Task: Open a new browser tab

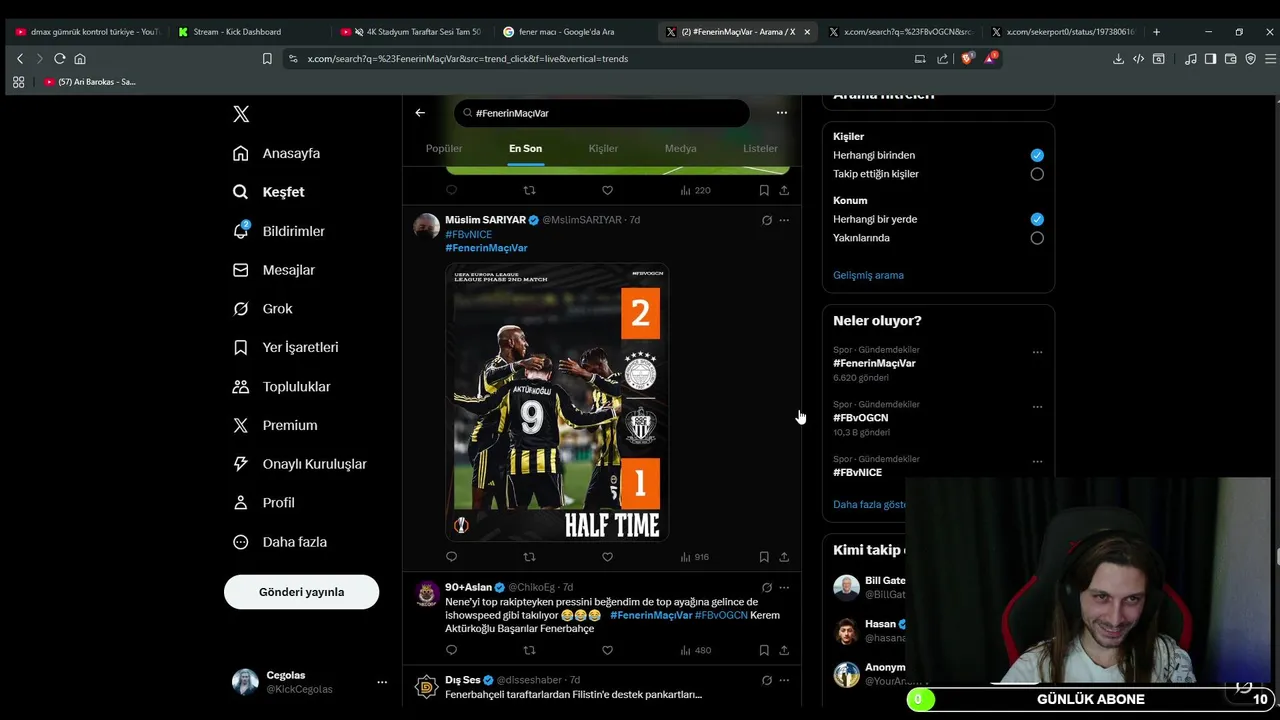Action: tap(1157, 32)
